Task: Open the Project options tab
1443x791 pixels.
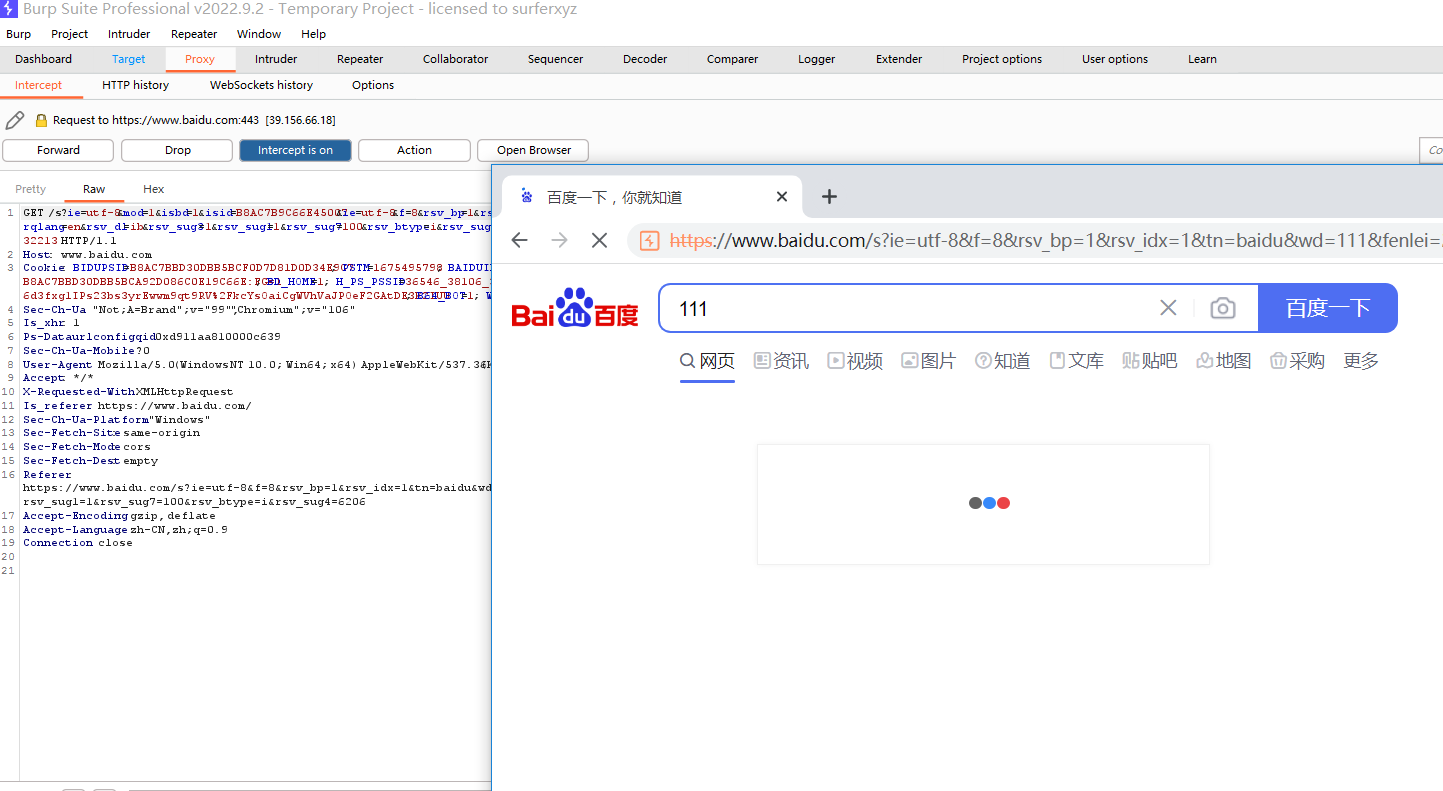Action: [x=1002, y=59]
